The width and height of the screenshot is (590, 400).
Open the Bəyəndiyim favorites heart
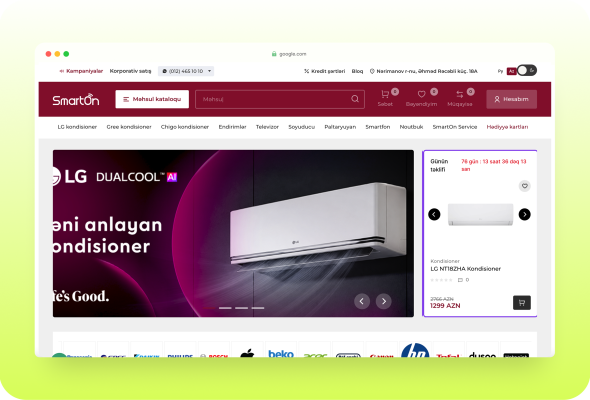click(x=421, y=99)
